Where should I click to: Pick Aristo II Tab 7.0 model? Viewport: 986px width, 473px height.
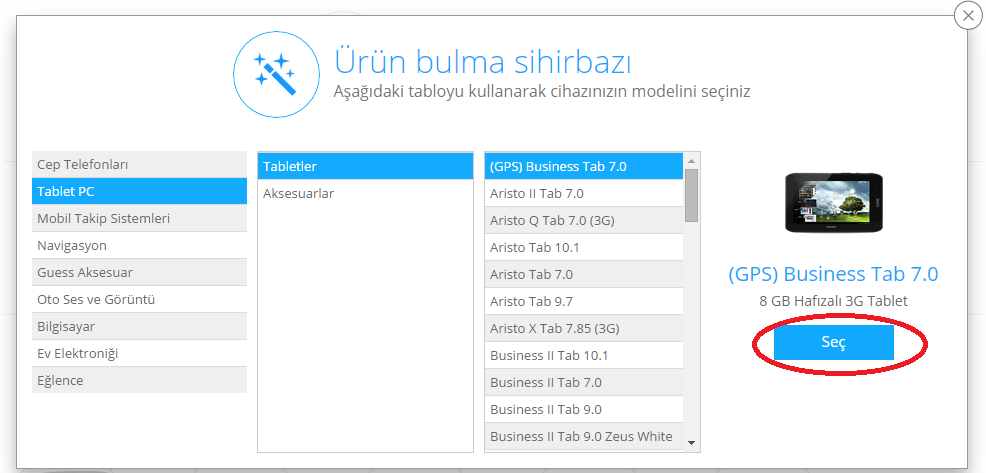tap(584, 194)
